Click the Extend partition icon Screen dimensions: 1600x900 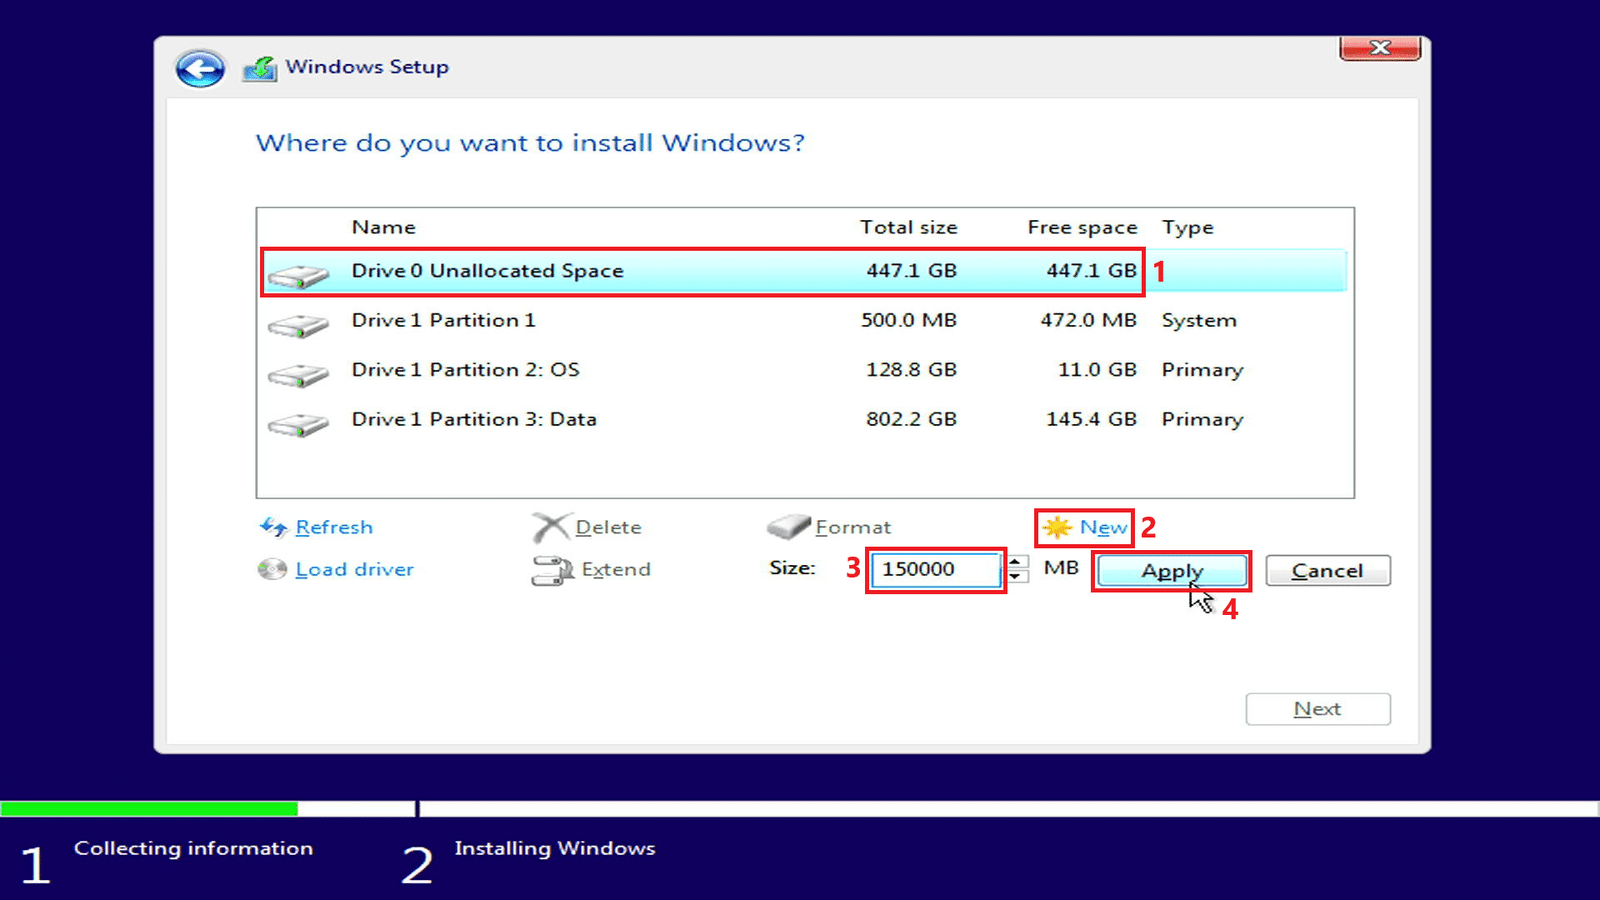click(x=552, y=570)
